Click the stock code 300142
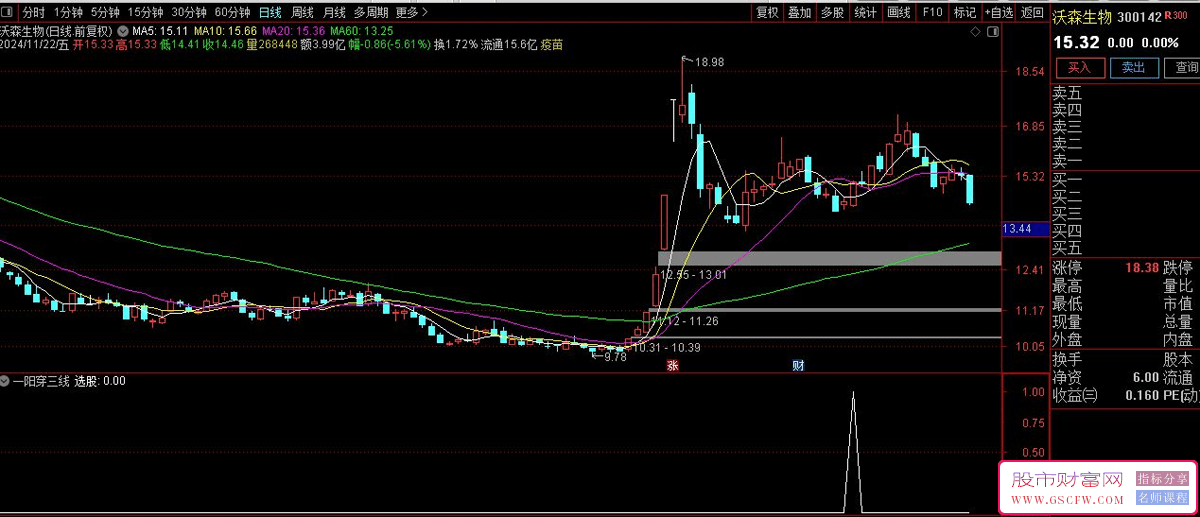The width and height of the screenshot is (1200, 517). [x=1139, y=17]
